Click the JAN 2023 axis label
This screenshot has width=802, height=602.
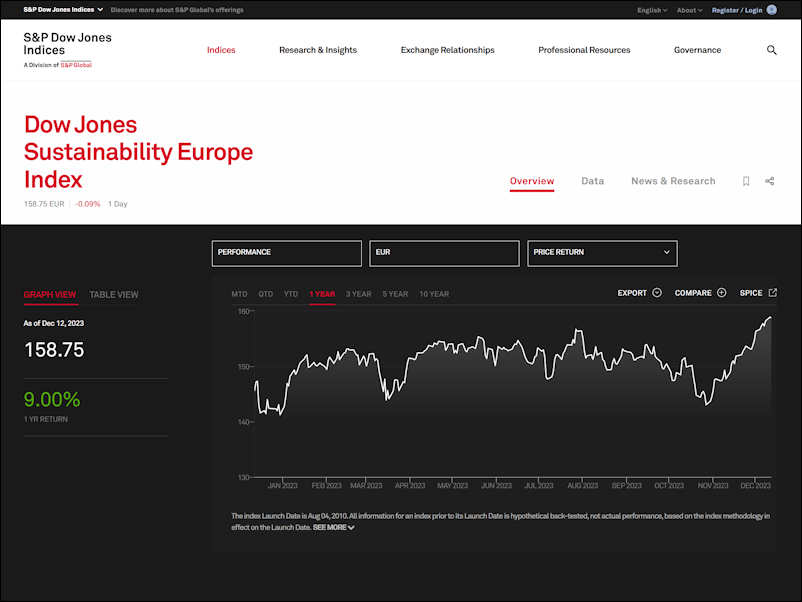click(282, 485)
